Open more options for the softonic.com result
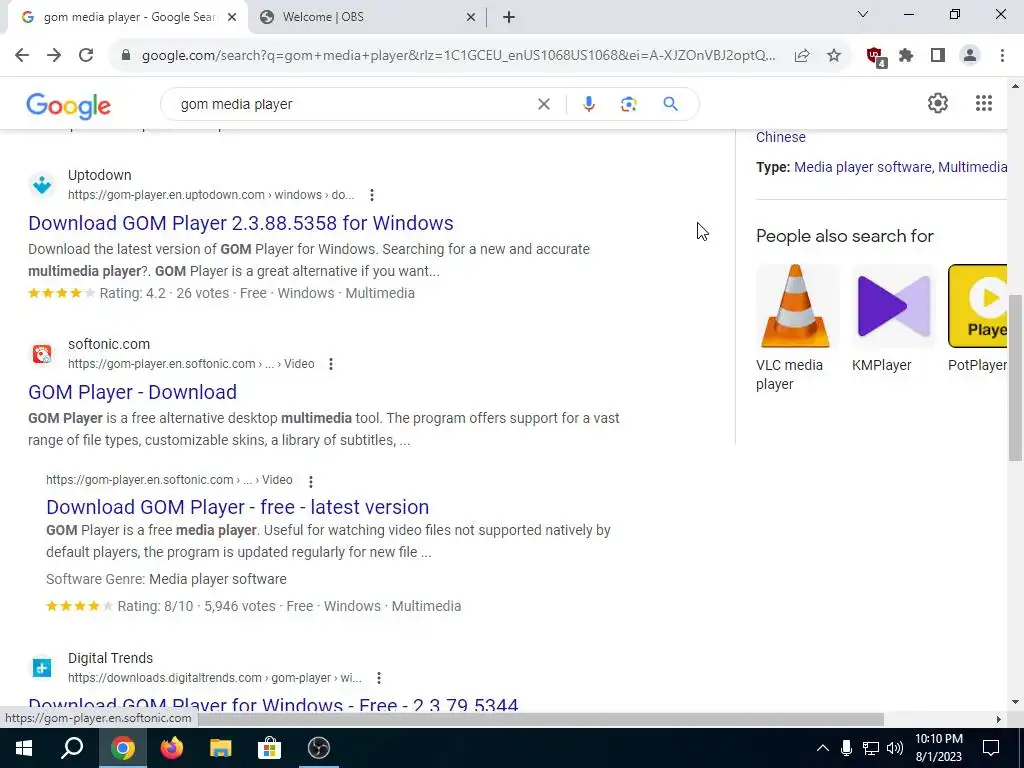1024x768 pixels. point(331,364)
